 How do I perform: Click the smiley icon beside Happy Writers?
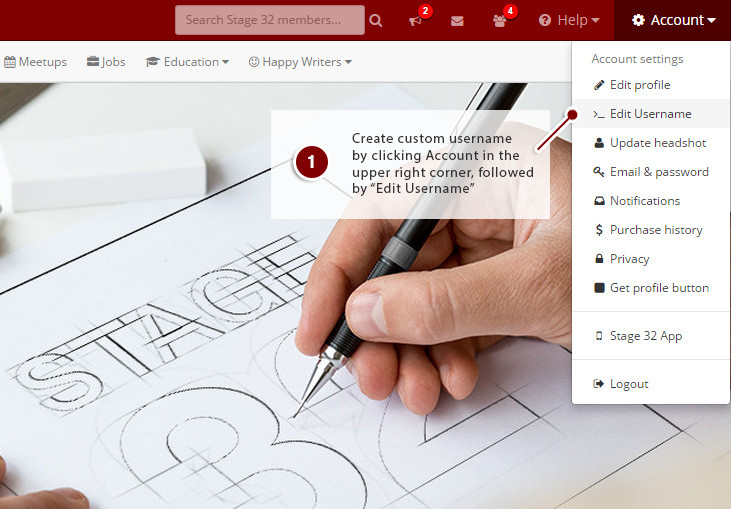pyautogui.click(x=254, y=62)
